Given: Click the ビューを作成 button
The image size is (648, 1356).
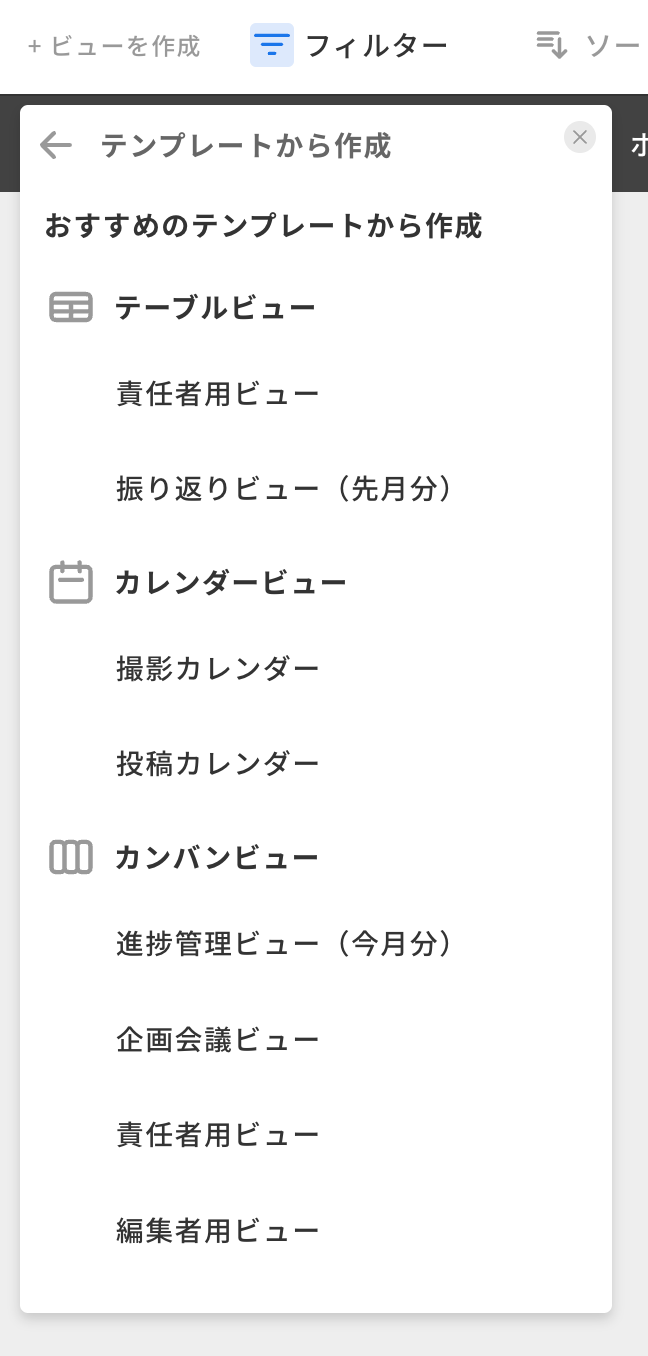Looking at the screenshot, I should pos(114,46).
